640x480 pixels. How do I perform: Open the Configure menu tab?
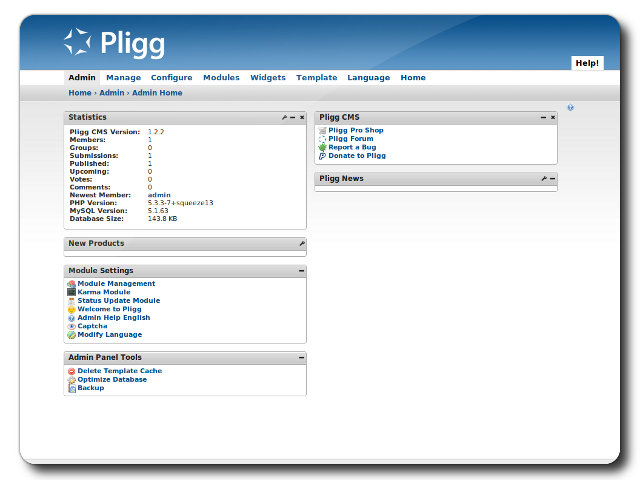tap(171, 78)
